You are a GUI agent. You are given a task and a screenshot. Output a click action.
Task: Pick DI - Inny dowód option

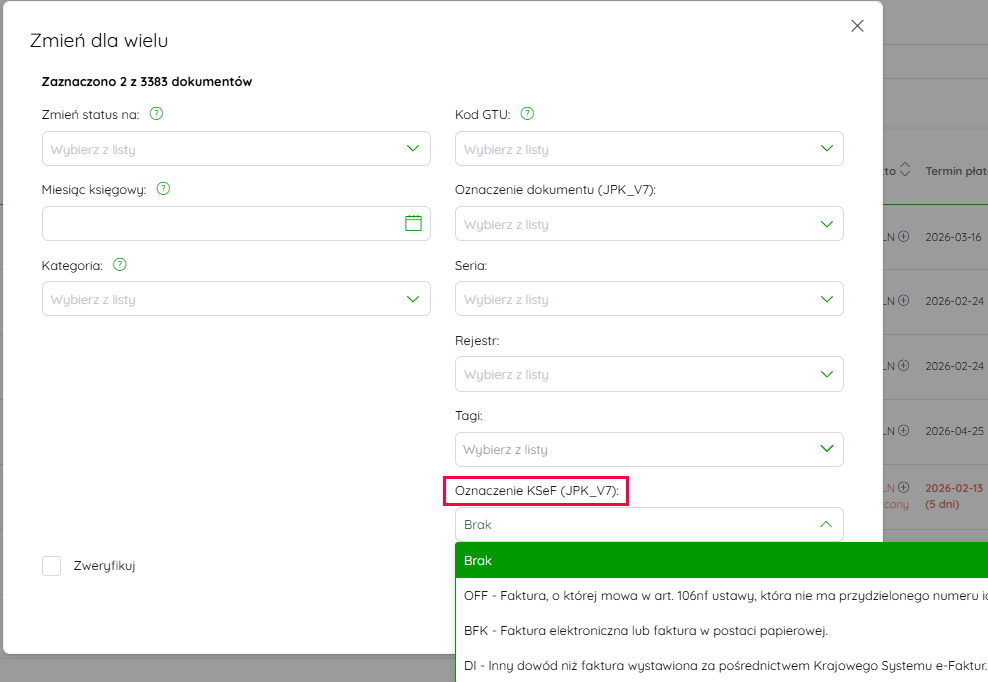721,666
